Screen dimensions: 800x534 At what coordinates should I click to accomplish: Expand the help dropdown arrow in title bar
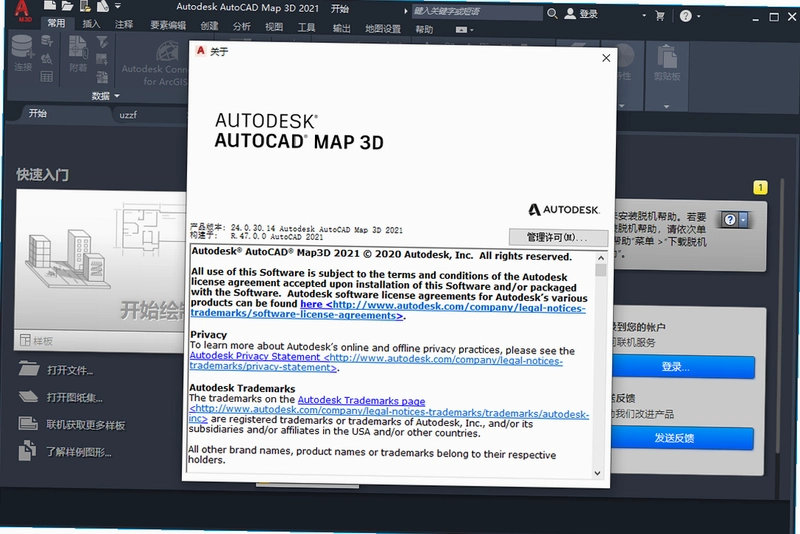point(698,16)
